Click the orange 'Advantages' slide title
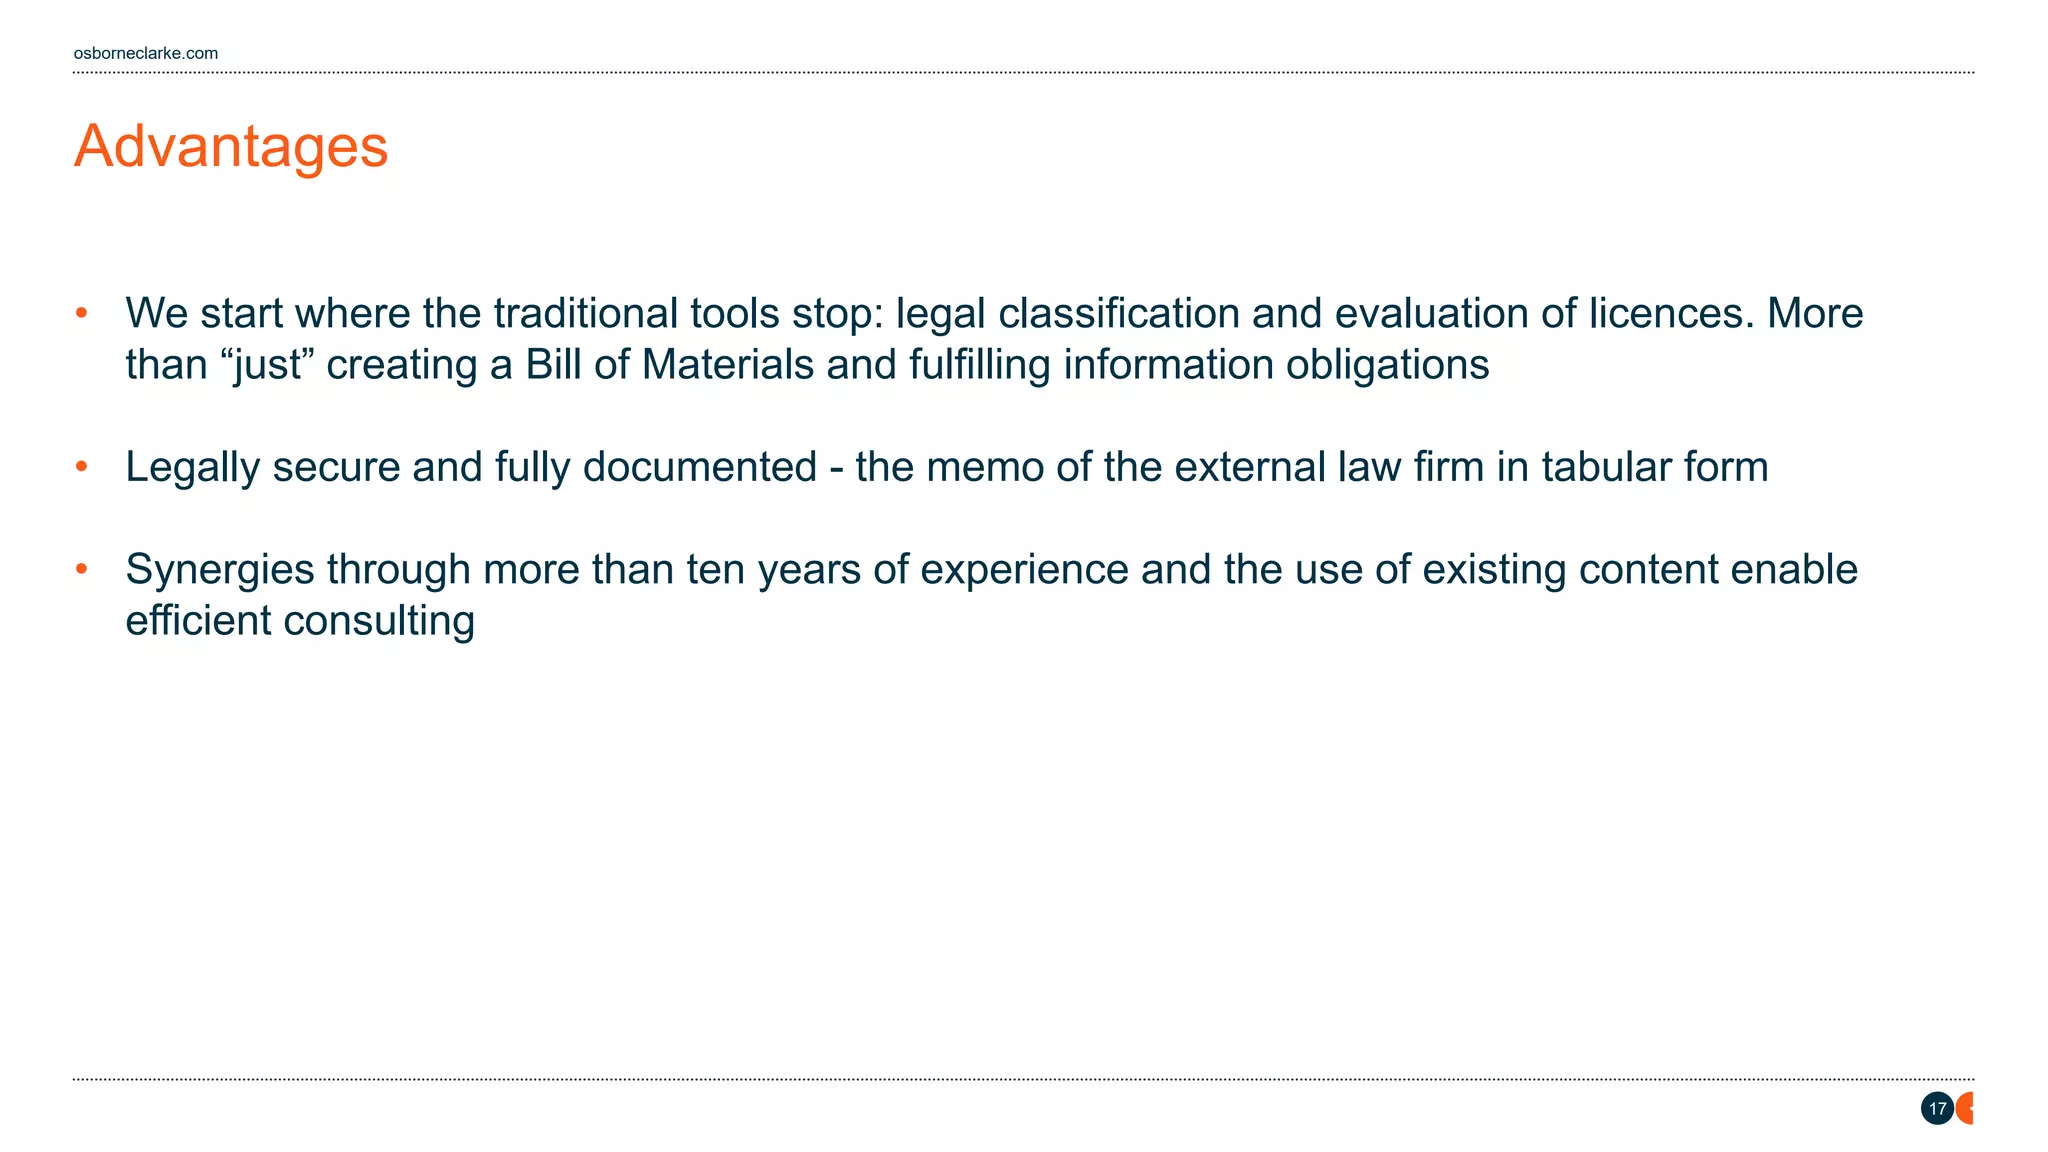2048x1152 pixels. 231,146
